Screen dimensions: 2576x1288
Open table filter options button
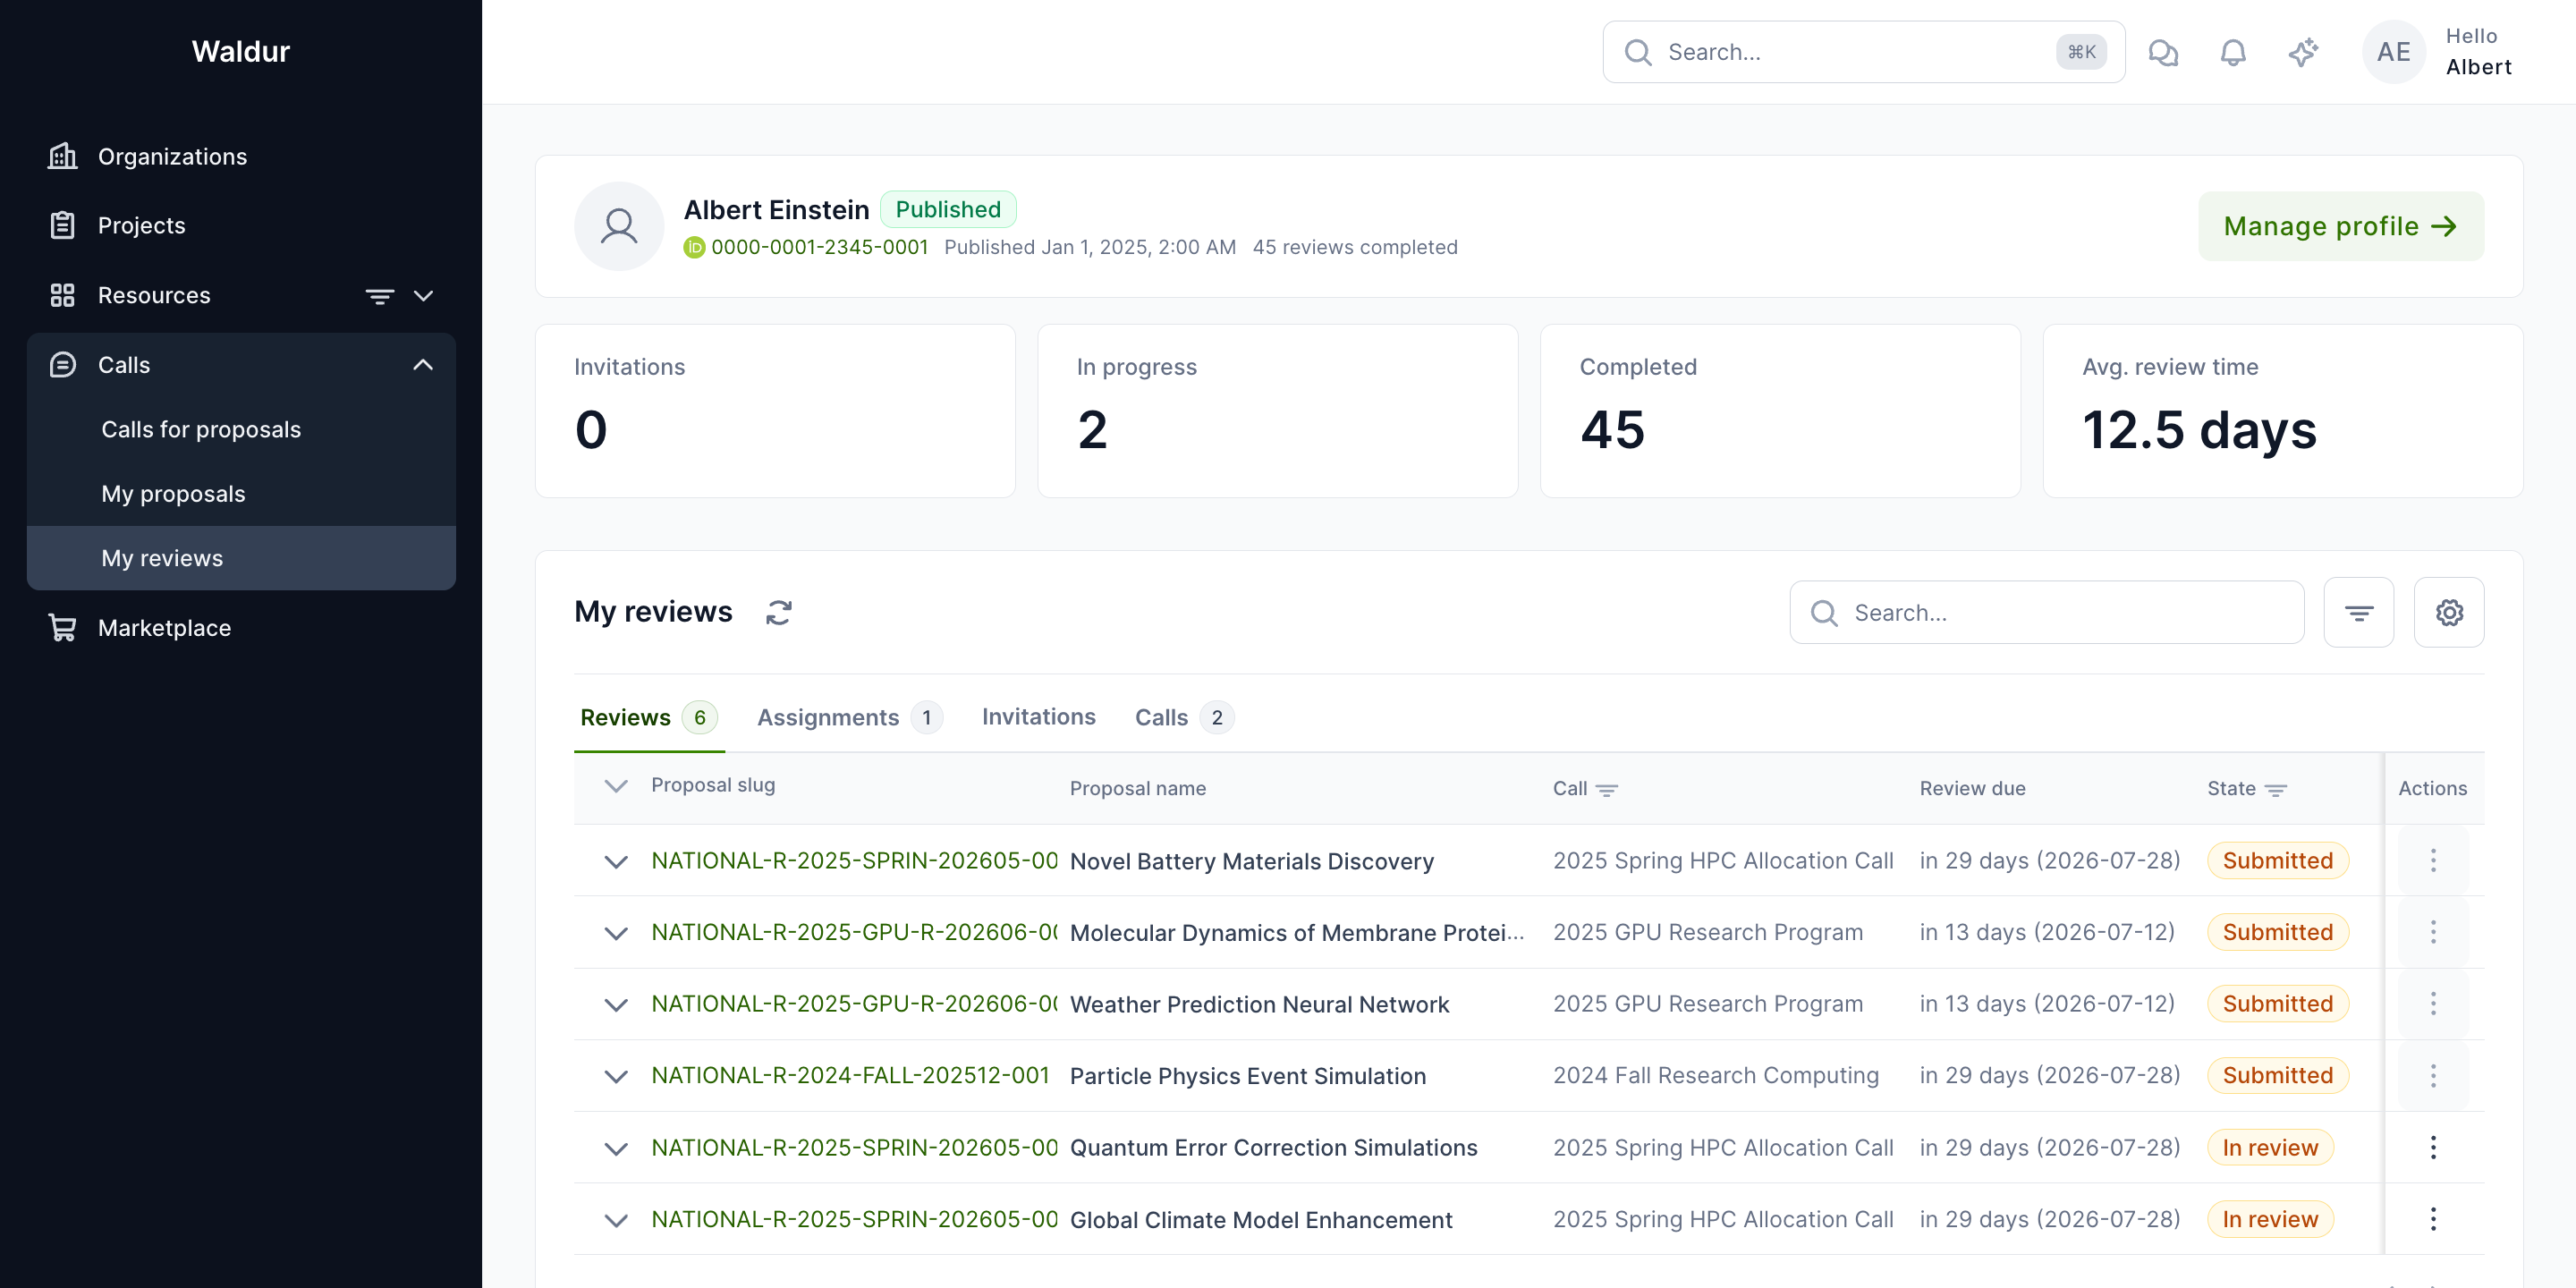[x=2359, y=612]
